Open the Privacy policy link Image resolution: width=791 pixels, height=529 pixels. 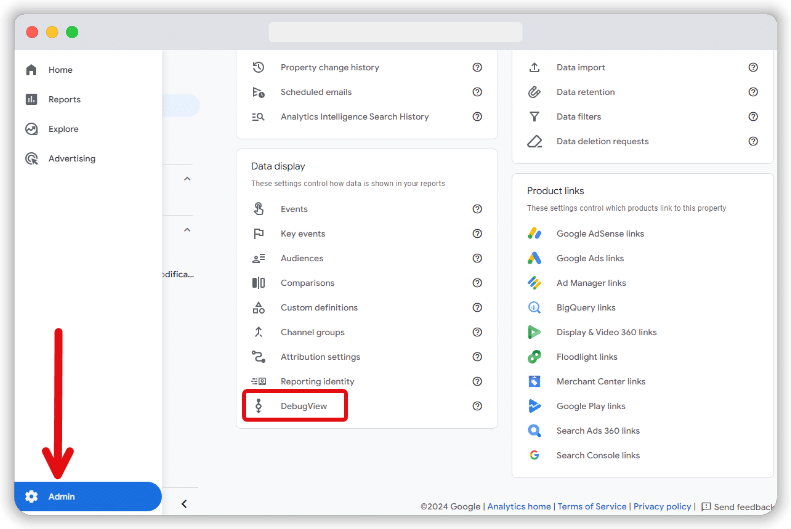[662, 506]
